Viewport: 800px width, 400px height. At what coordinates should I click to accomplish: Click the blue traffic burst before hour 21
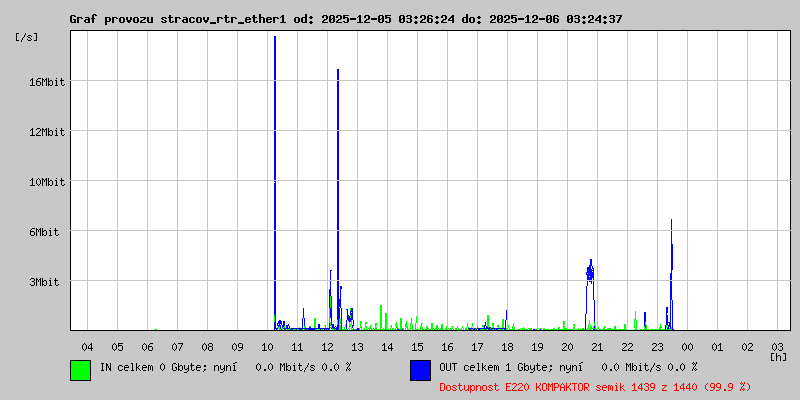[590, 294]
